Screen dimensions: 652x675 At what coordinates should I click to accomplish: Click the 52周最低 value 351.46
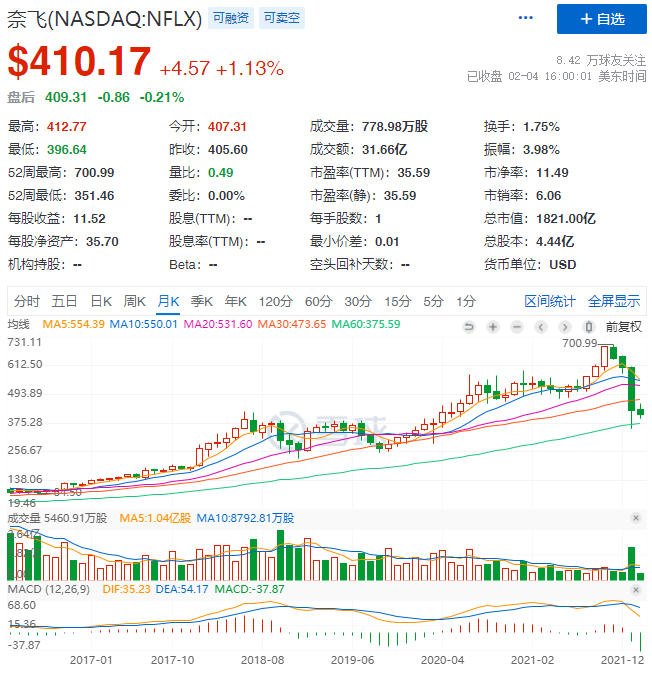tap(94, 195)
